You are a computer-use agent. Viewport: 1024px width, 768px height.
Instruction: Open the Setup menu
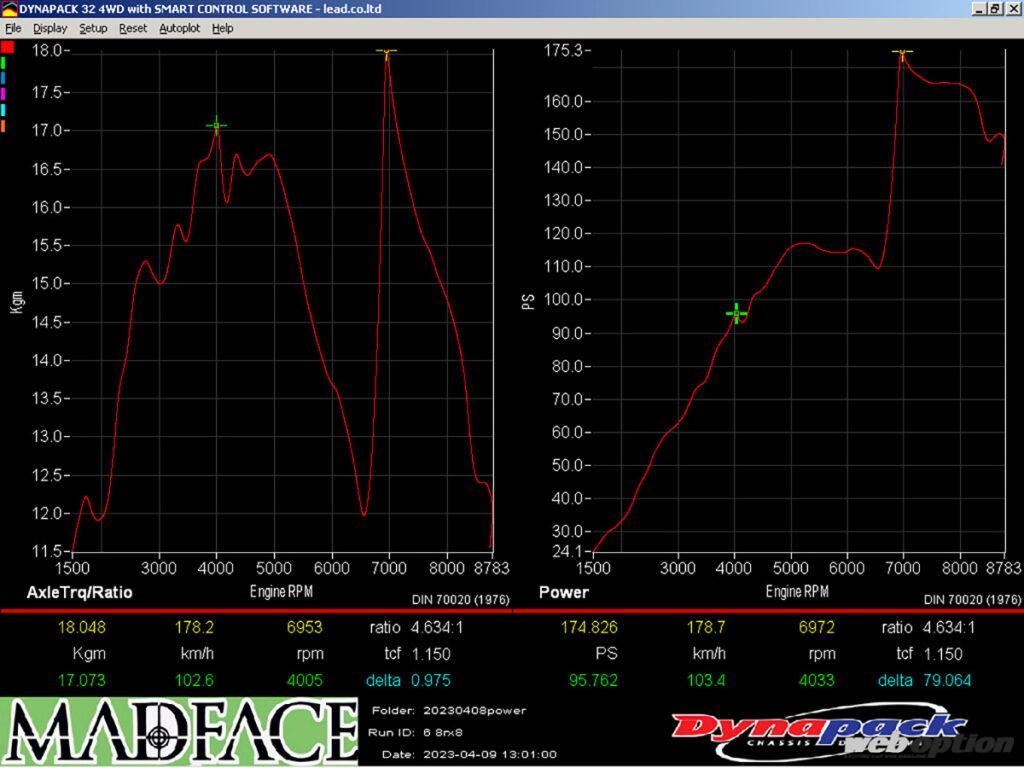pyautogui.click(x=93, y=28)
